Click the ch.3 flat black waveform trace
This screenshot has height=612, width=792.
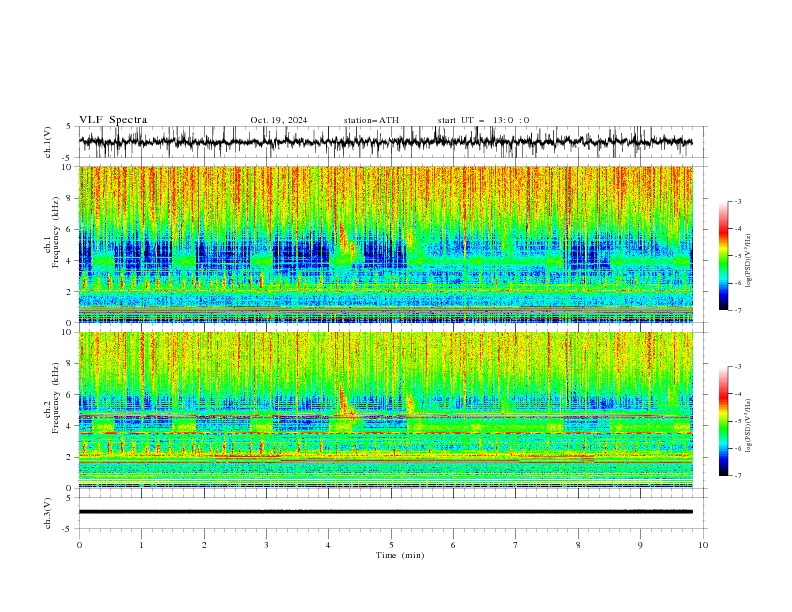click(385, 512)
